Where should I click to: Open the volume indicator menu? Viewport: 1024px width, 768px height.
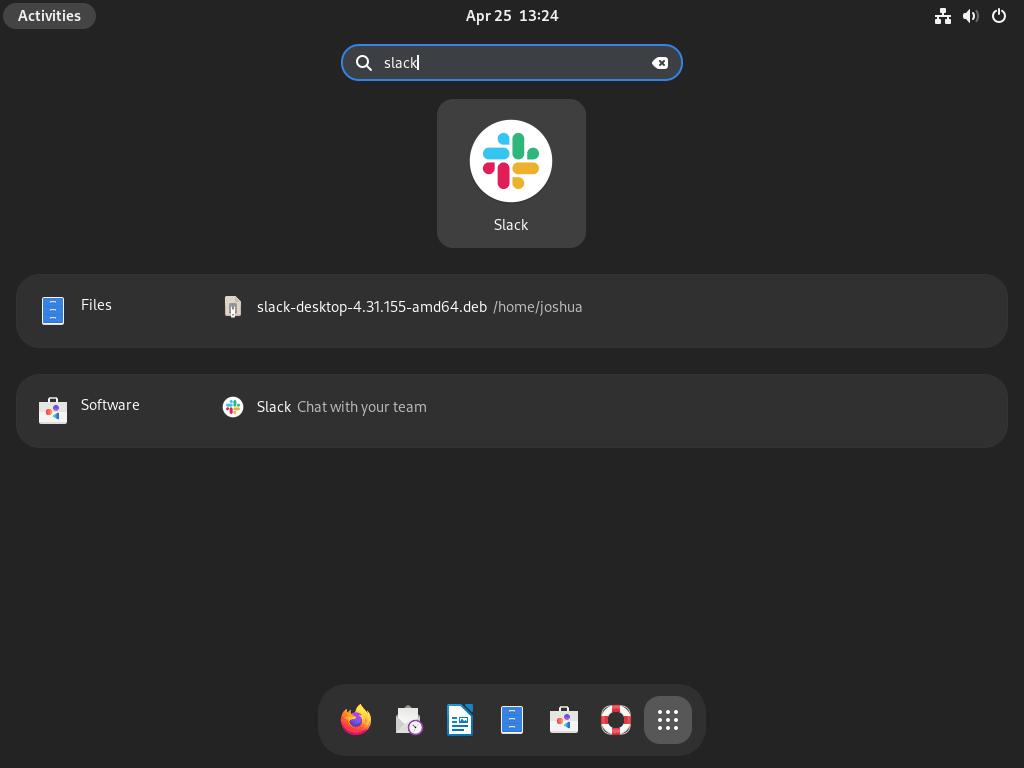(970, 16)
